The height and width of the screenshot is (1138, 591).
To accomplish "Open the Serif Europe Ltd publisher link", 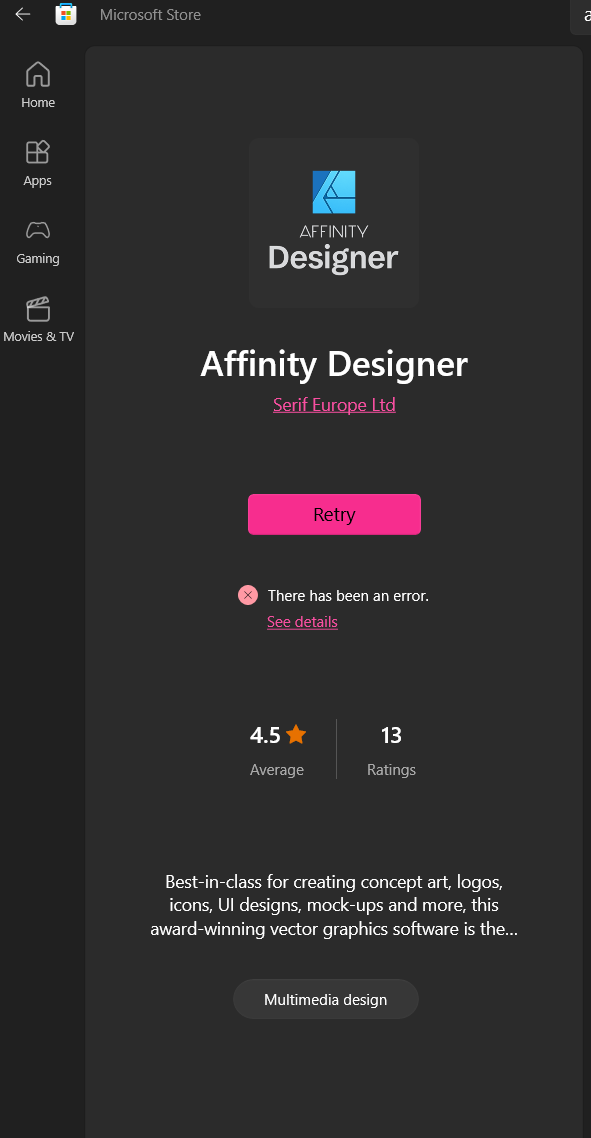I will click(334, 404).
